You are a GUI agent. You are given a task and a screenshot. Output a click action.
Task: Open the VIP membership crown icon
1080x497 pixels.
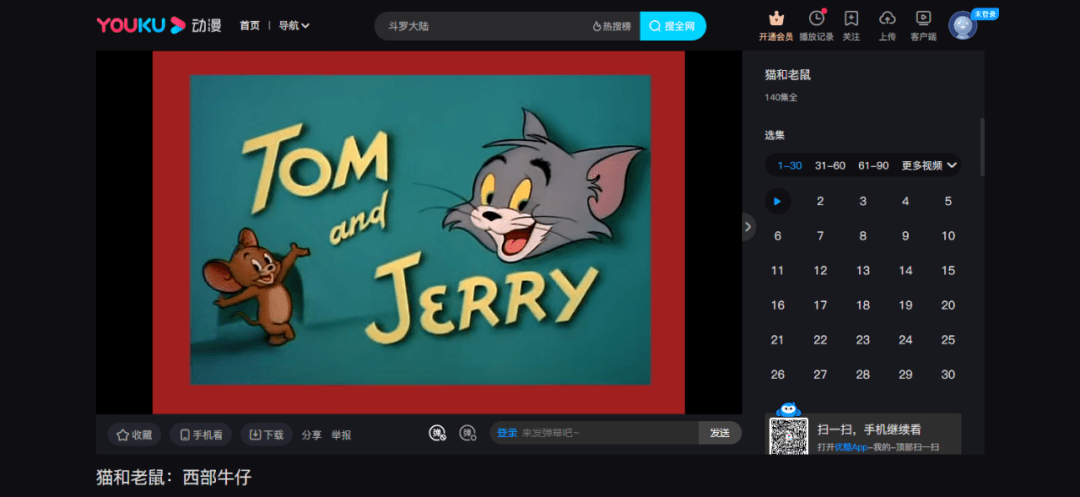pos(776,19)
